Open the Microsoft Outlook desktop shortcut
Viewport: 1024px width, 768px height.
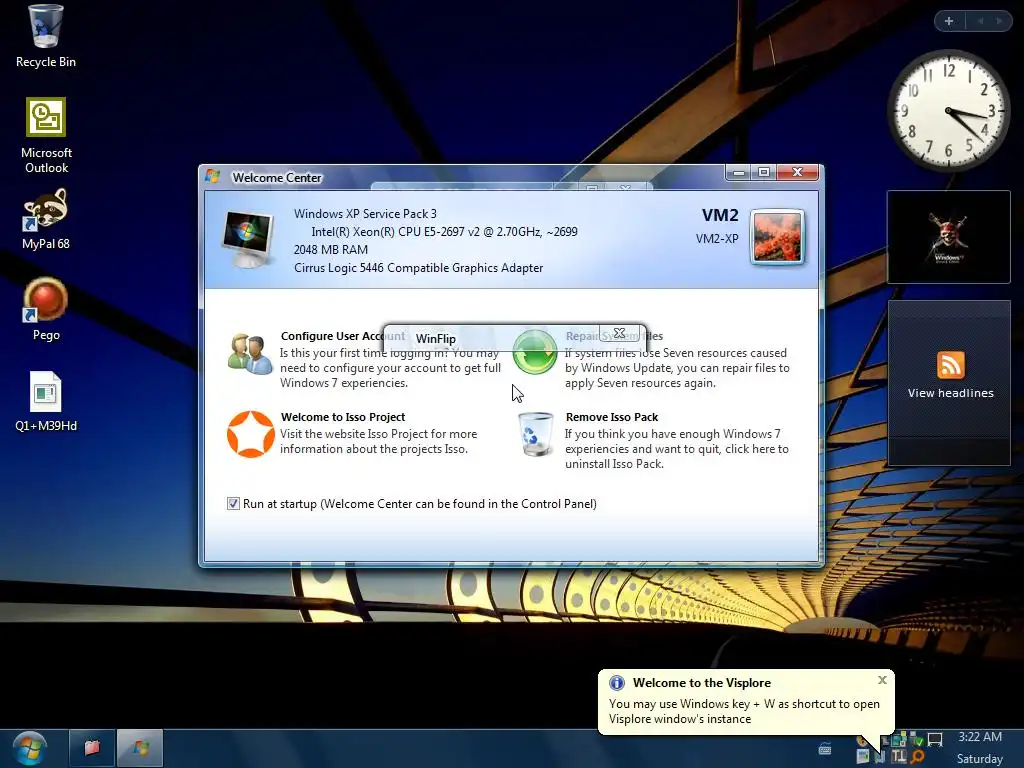click(x=46, y=135)
